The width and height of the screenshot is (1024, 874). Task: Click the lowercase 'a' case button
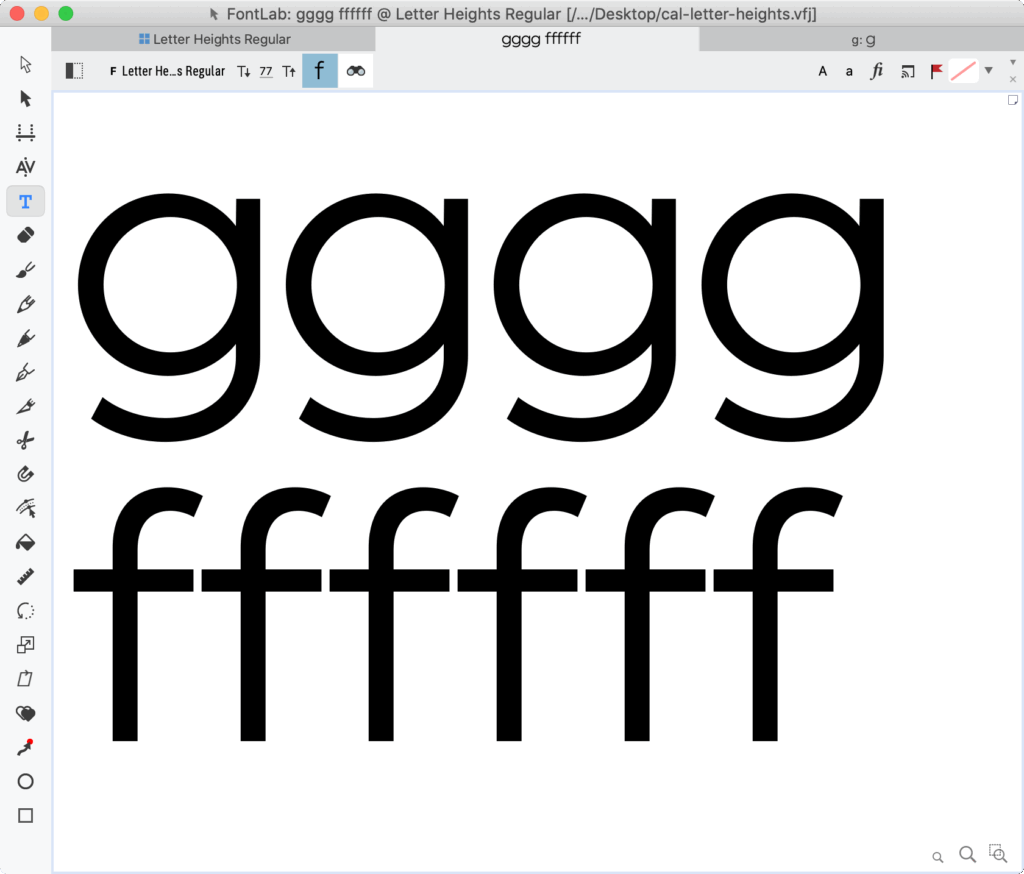coord(849,71)
